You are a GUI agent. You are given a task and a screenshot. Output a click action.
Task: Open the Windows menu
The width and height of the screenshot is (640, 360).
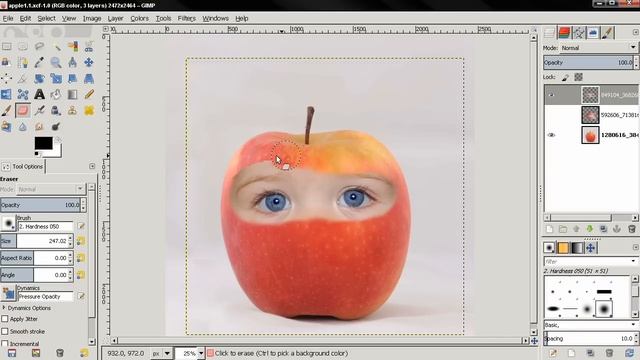pos(216,18)
